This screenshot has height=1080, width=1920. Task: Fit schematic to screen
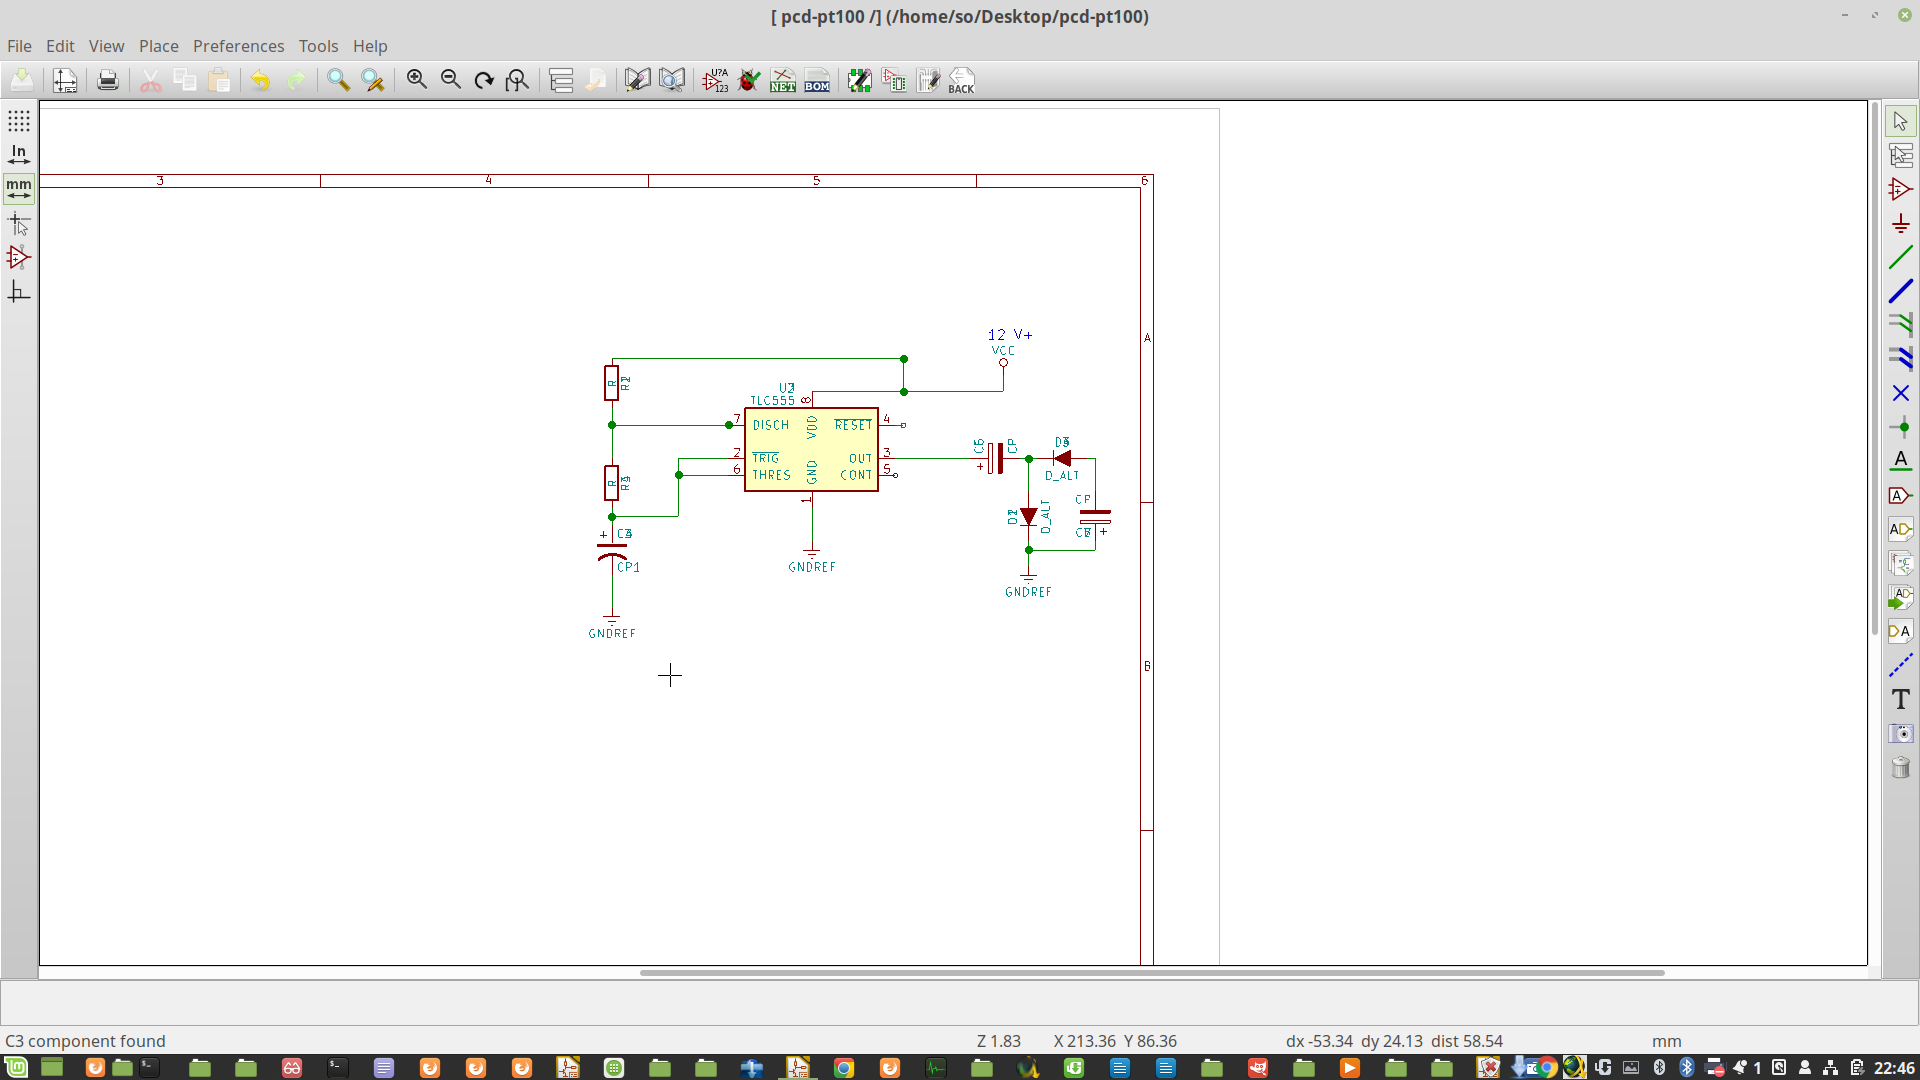(x=517, y=81)
